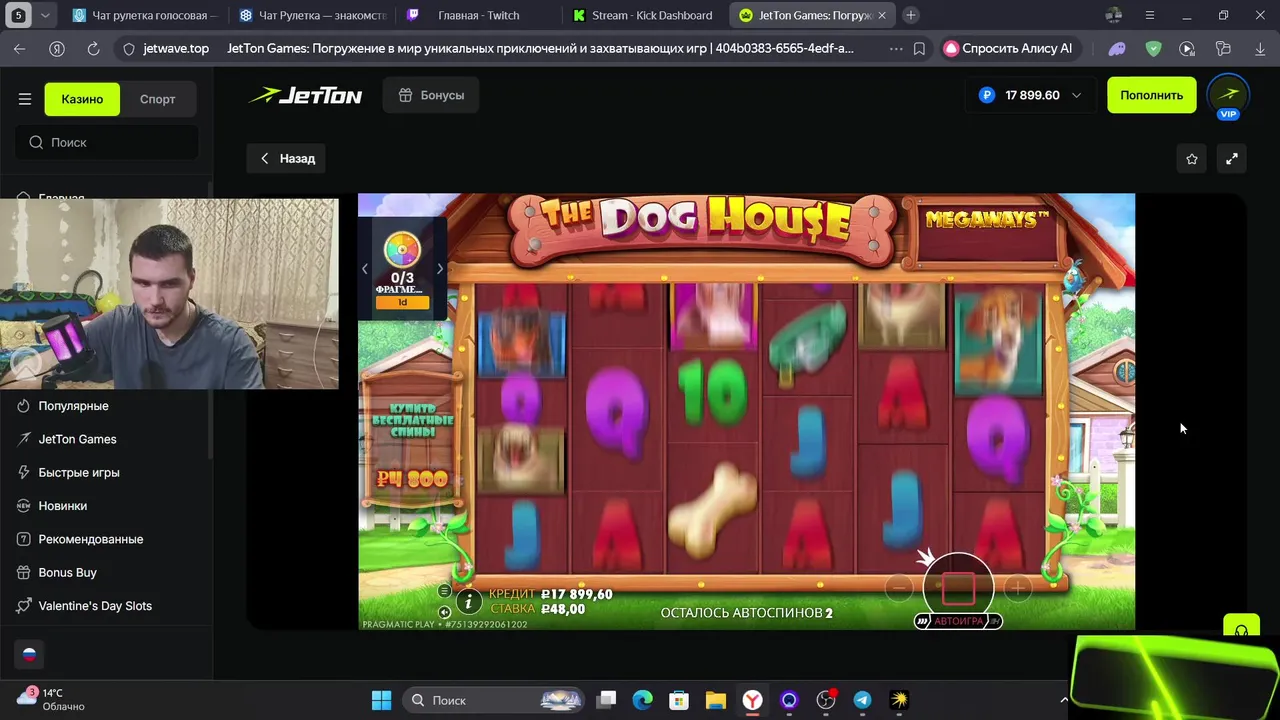Viewport: 1280px width, 720px height.
Task: Click the АВТОИГРА autoplay button
Action: [x=958, y=621]
